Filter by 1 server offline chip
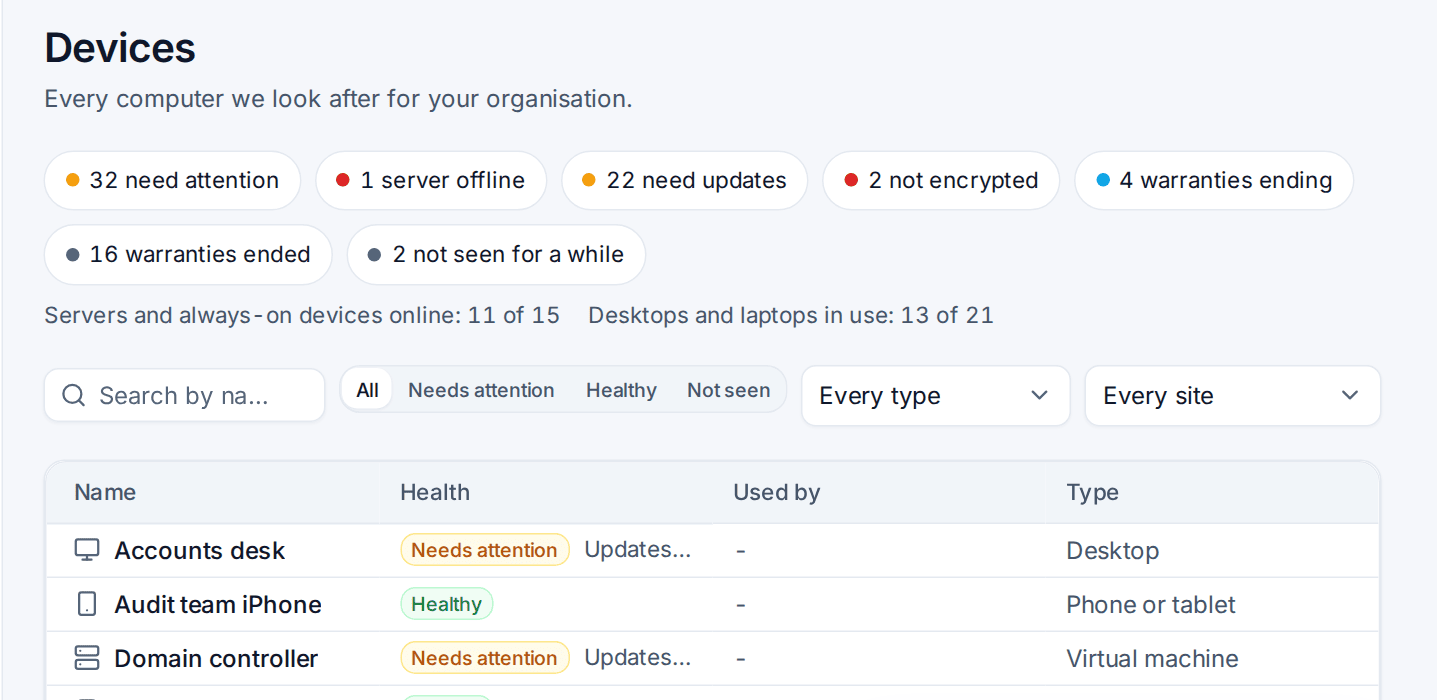This screenshot has width=1437, height=700. click(x=431, y=180)
